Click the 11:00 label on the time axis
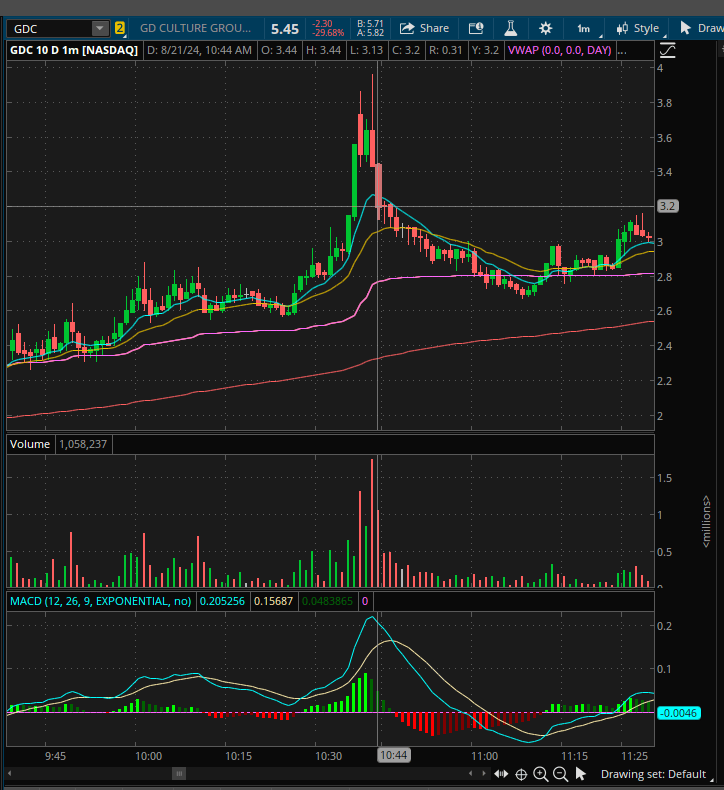Screen dimensions: 724x790 click(485, 756)
